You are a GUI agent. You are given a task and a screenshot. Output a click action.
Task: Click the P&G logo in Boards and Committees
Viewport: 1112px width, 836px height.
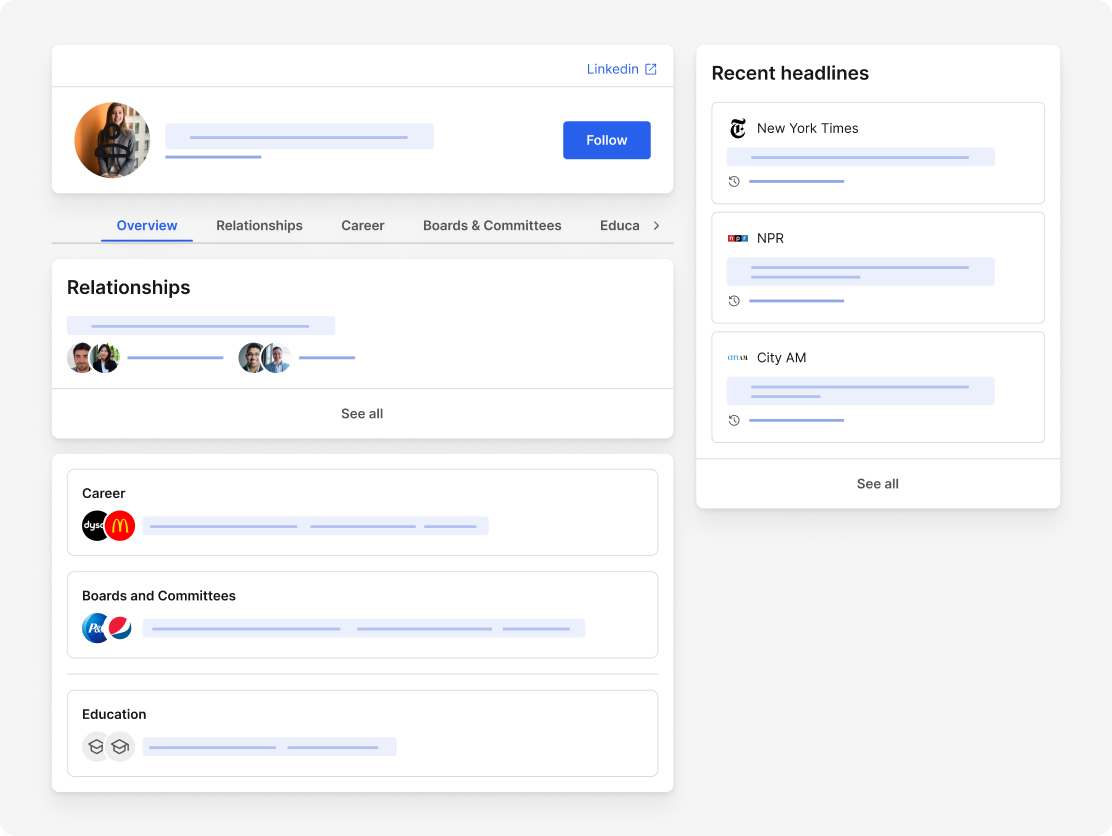95,628
